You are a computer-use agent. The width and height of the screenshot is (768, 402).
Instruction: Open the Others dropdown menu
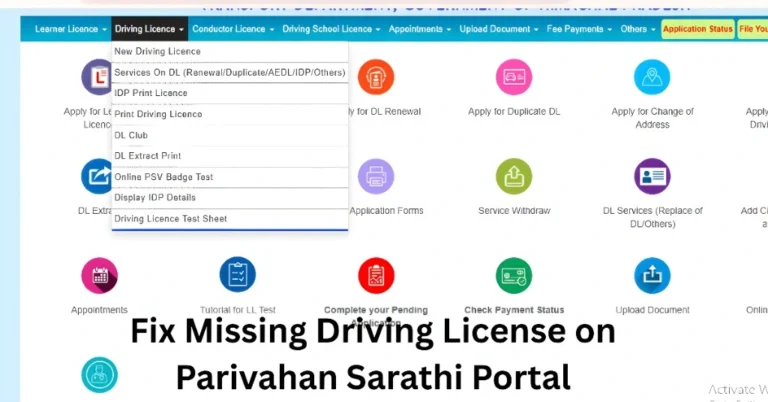(638, 29)
